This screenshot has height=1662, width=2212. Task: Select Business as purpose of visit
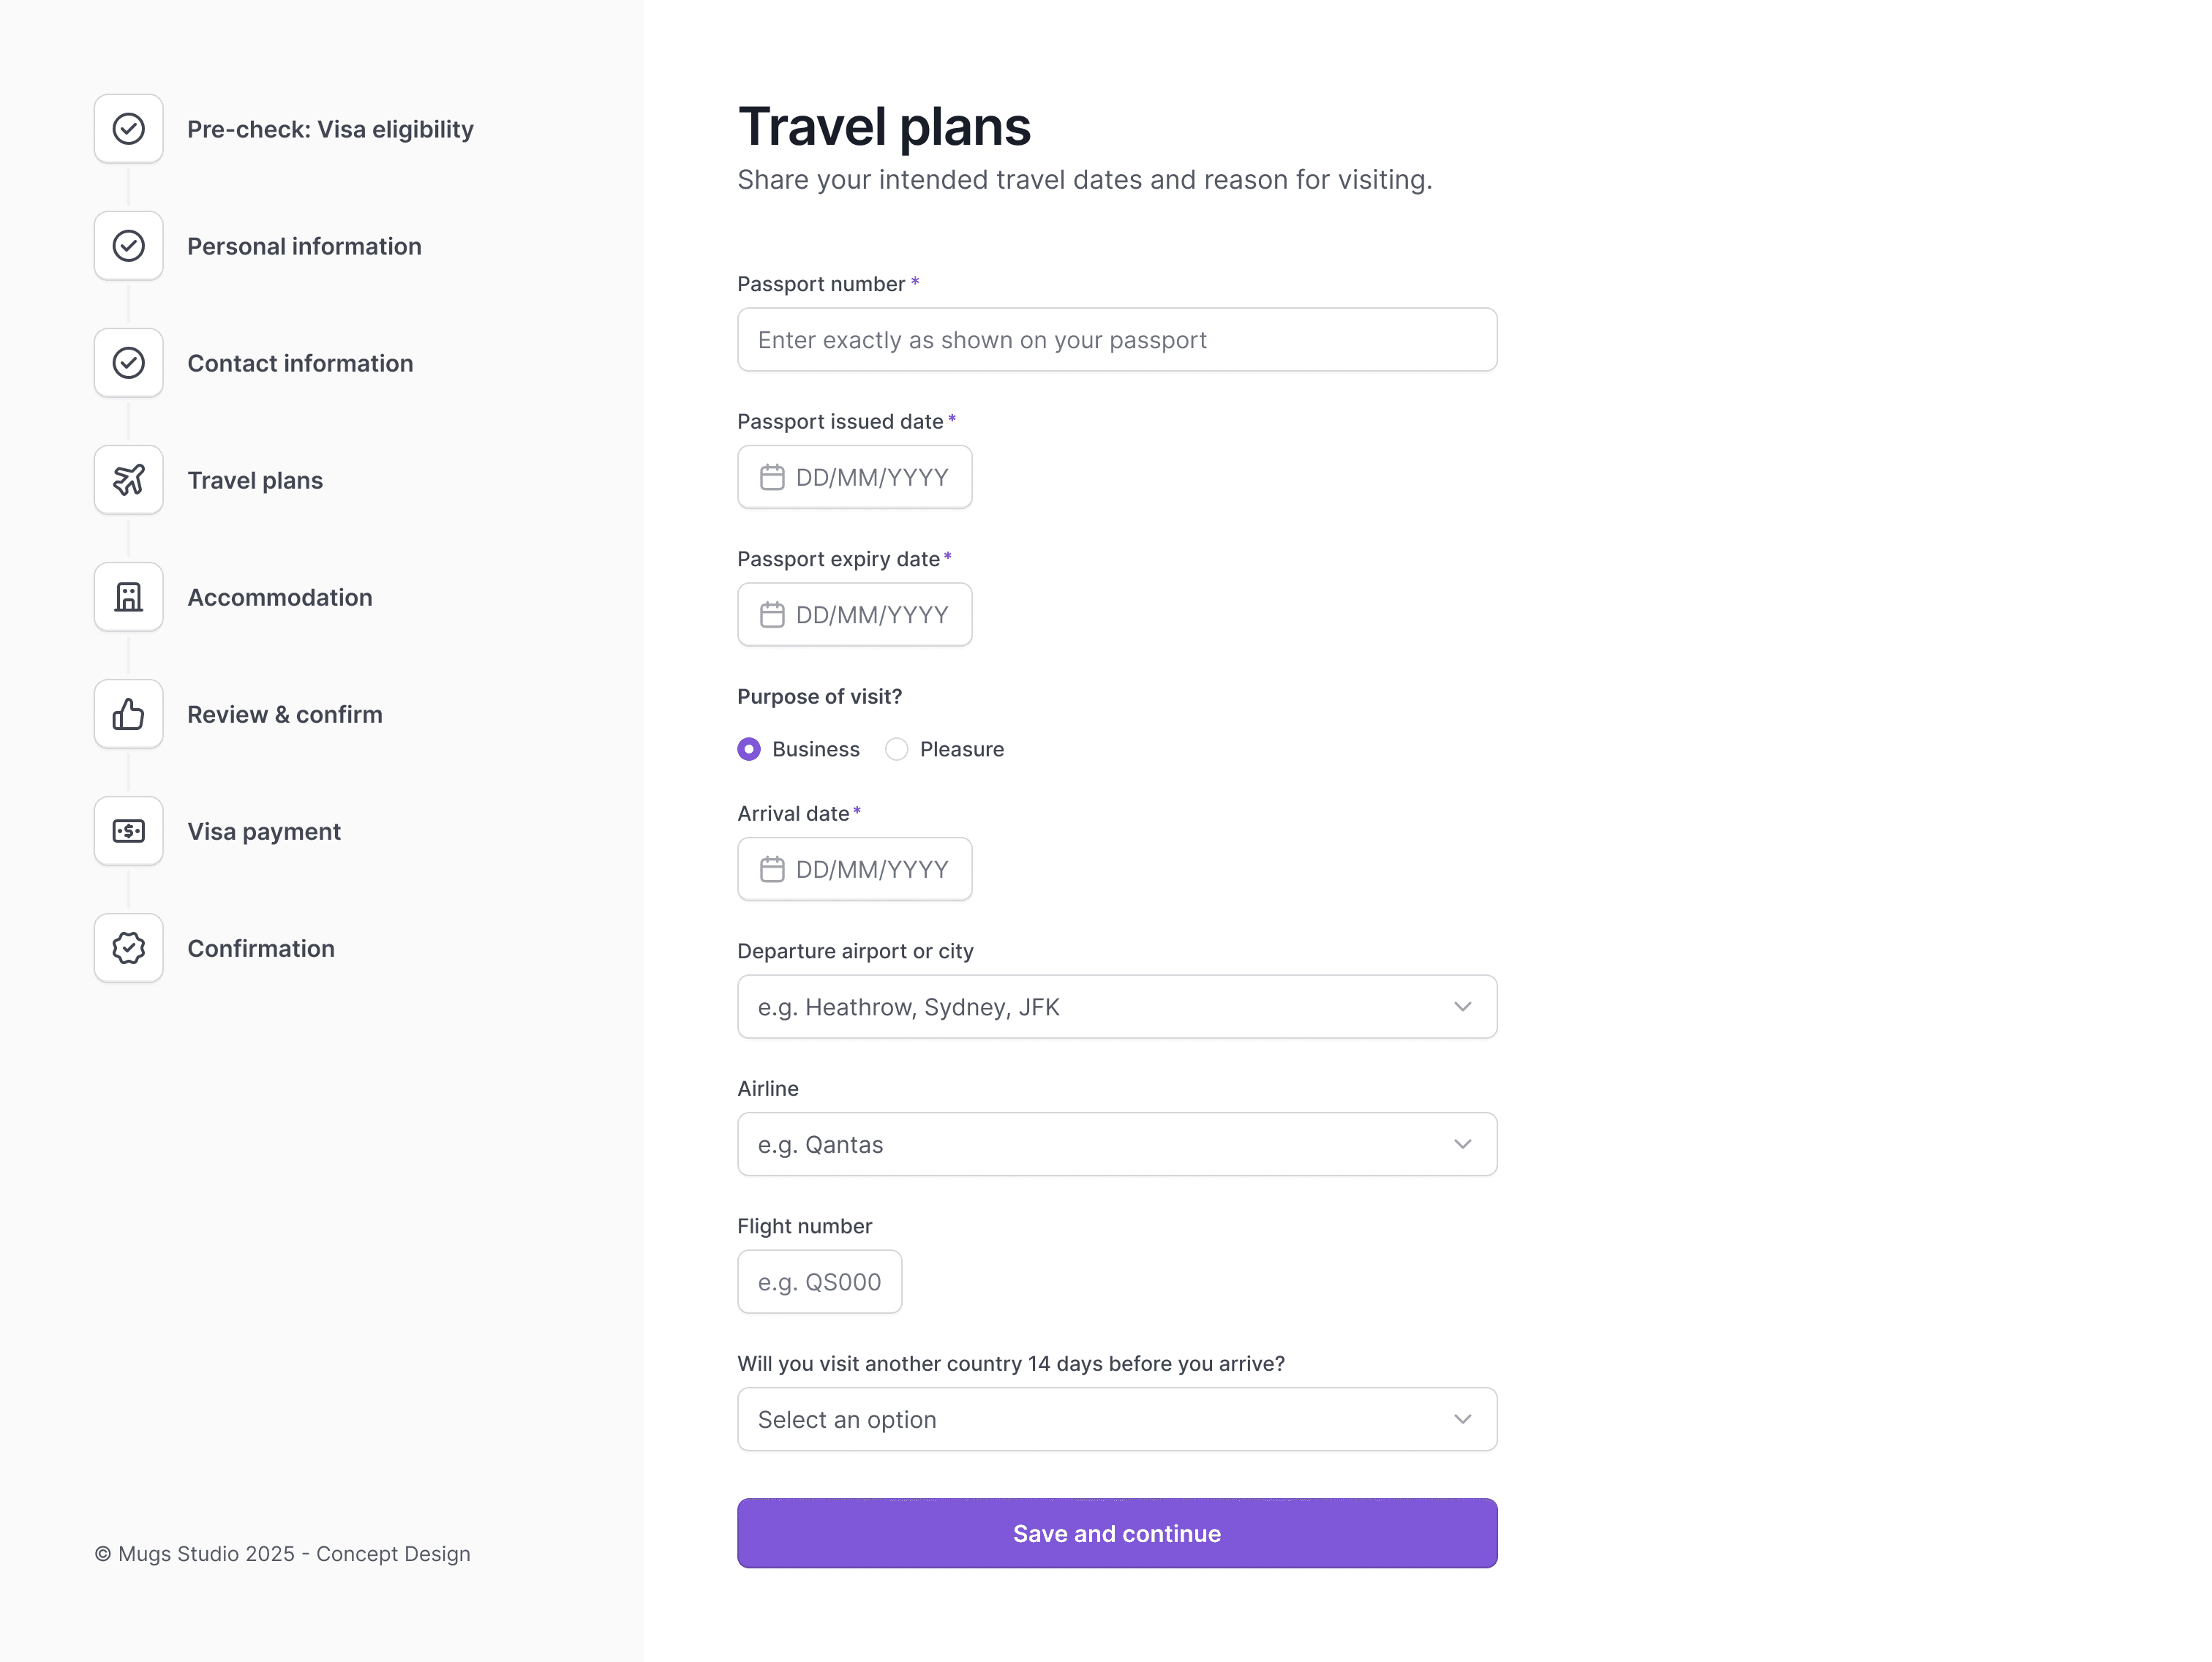[x=749, y=748]
